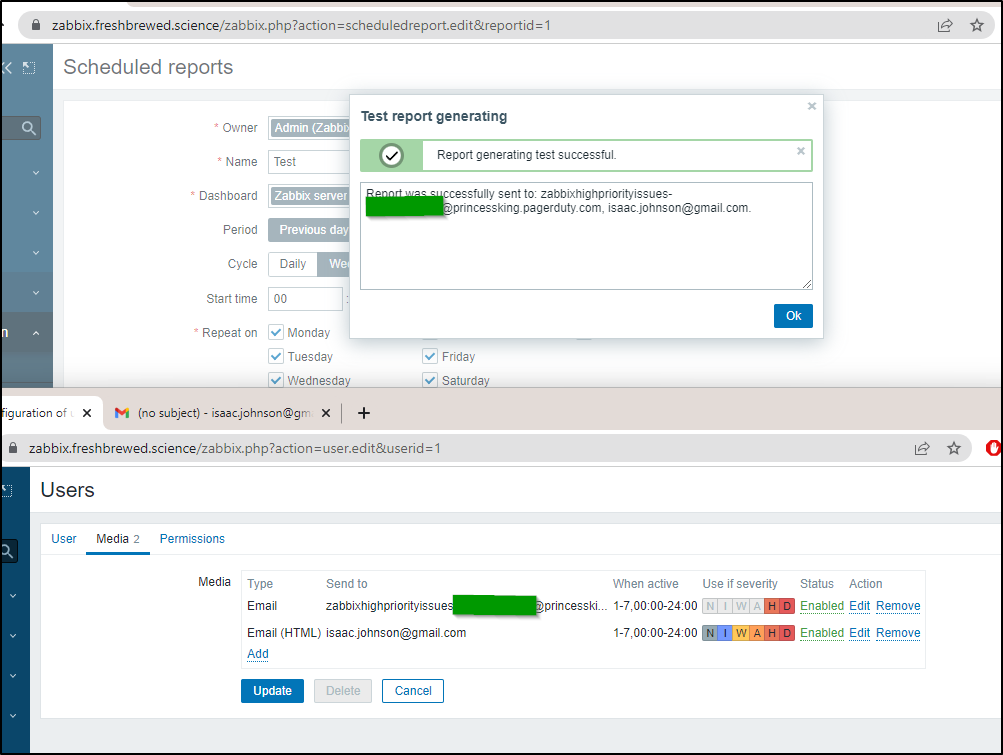Click the report result text area
This screenshot has height=755, width=1003.
click(x=586, y=236)
